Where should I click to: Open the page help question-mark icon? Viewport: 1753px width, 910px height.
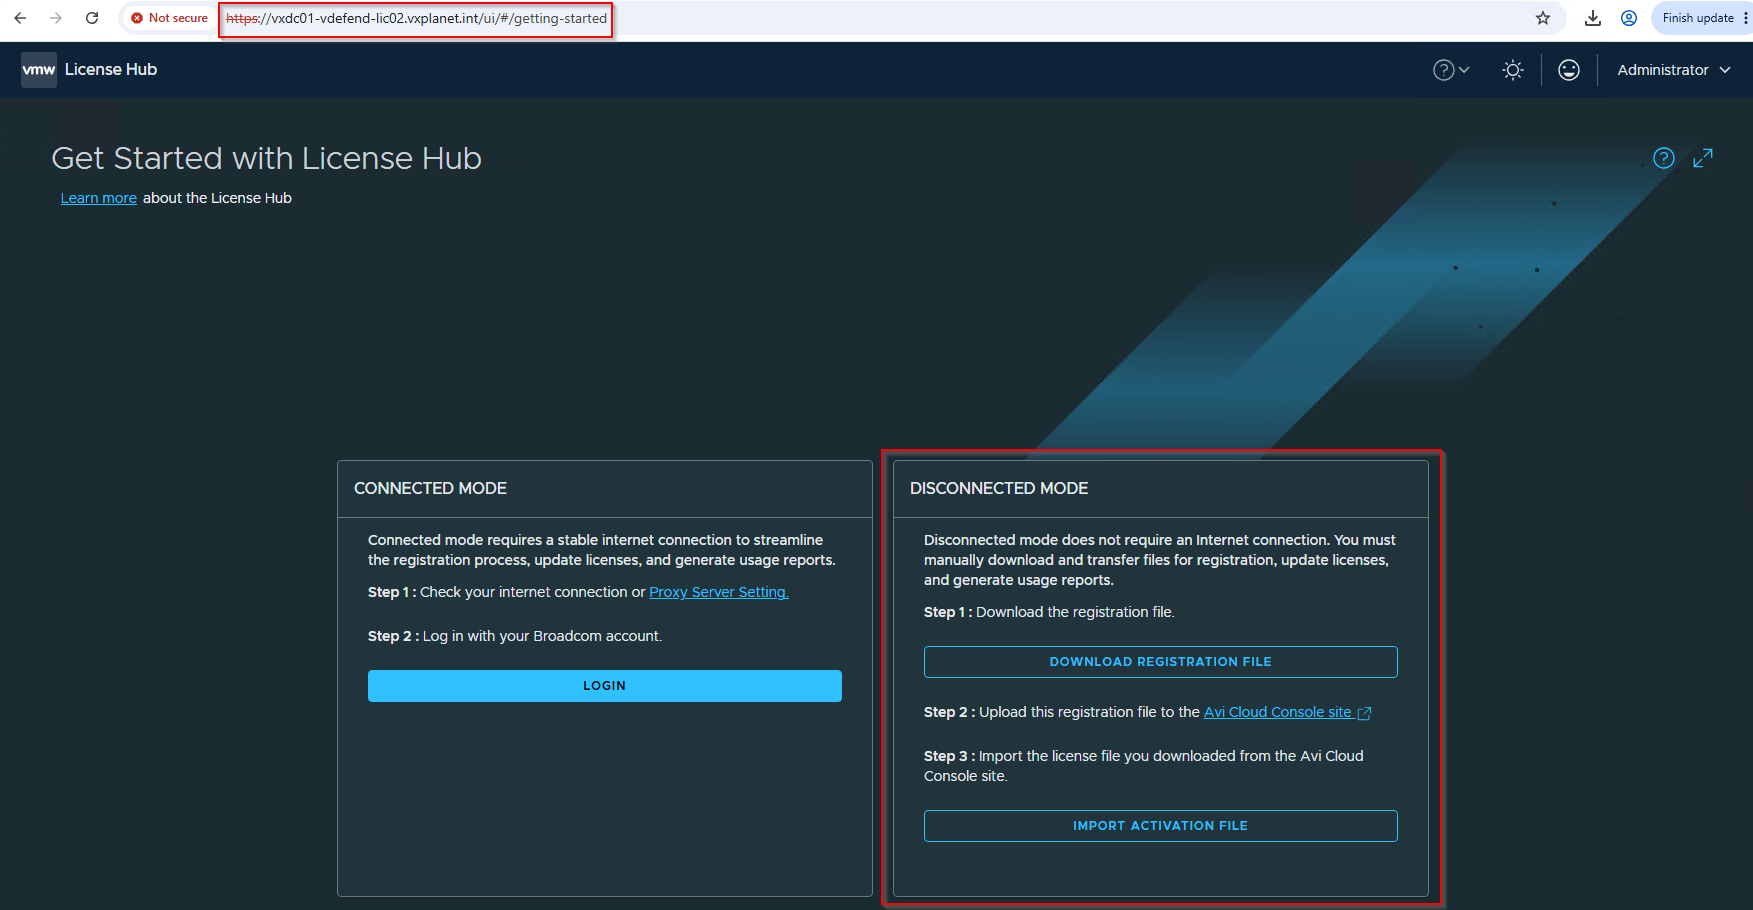[1664, 158]
